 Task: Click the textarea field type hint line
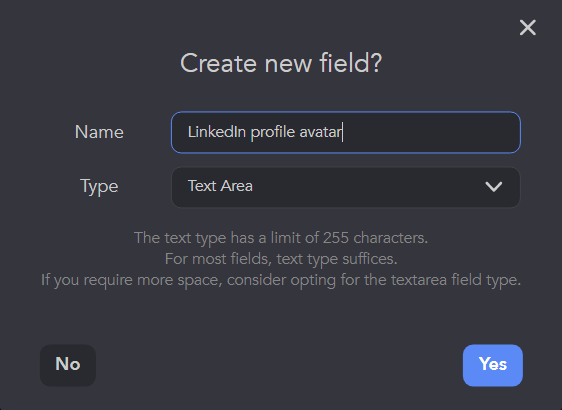pos(281,280)
